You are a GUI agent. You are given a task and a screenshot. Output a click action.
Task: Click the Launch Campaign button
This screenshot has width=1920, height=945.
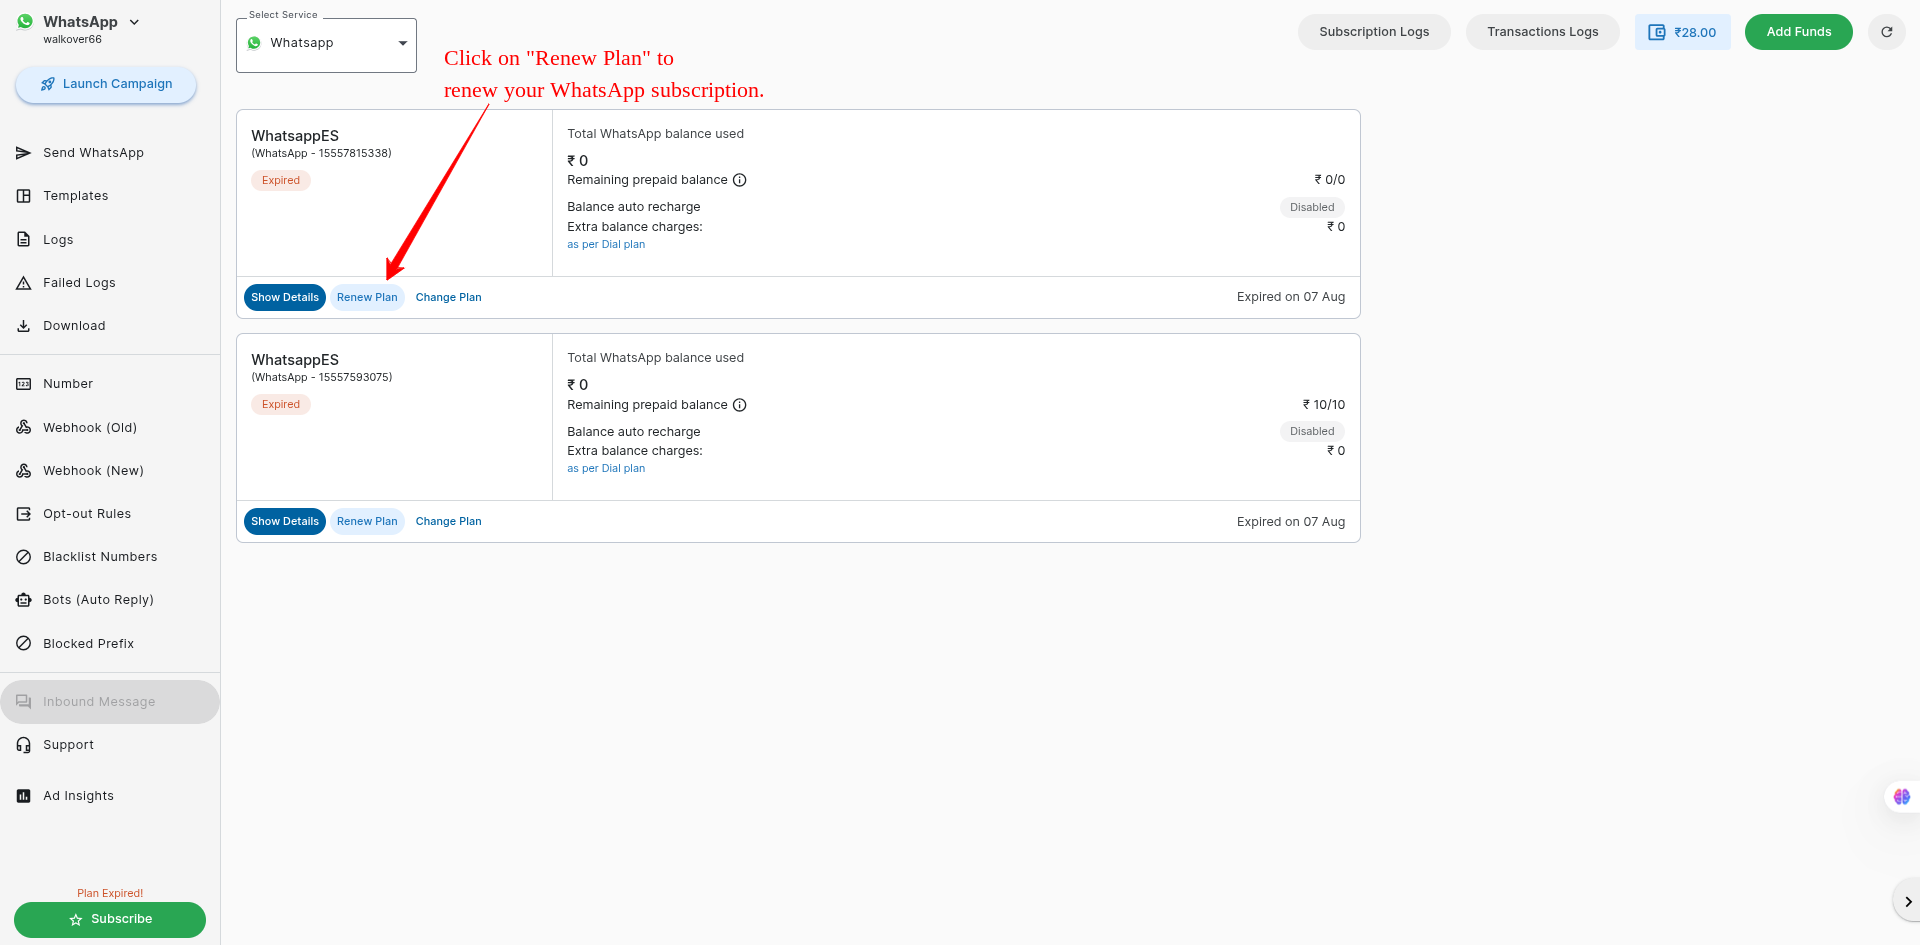click(106, 84)
